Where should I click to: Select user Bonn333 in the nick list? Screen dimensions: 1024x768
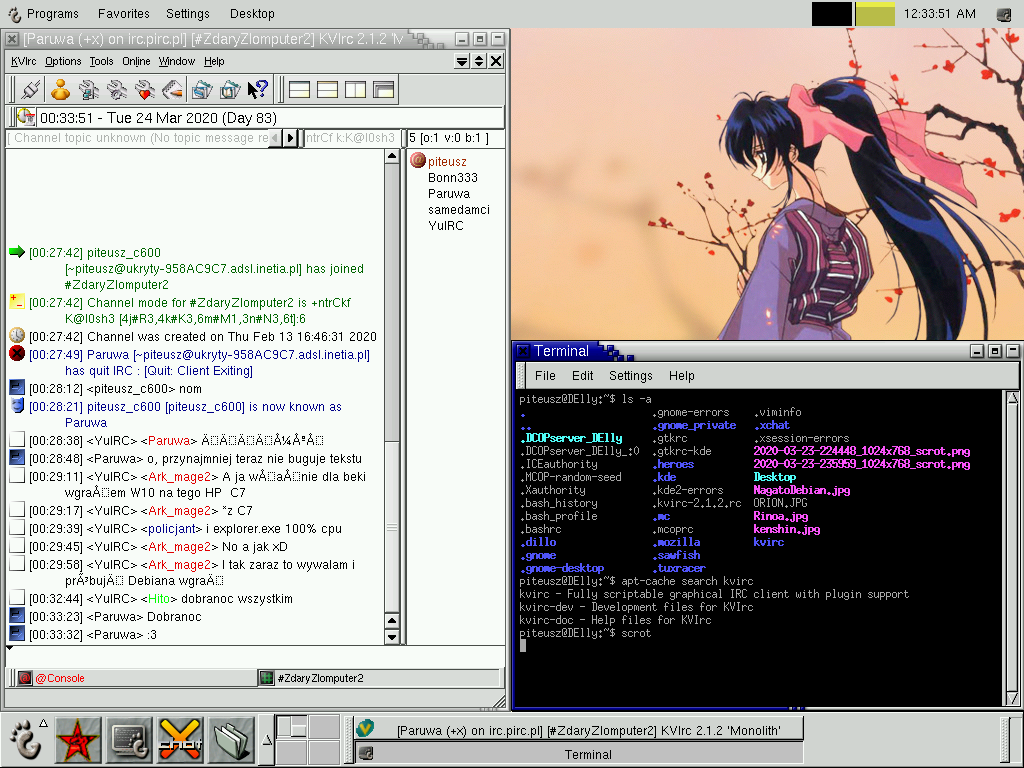pyautogui.click(x=453, y=178)
